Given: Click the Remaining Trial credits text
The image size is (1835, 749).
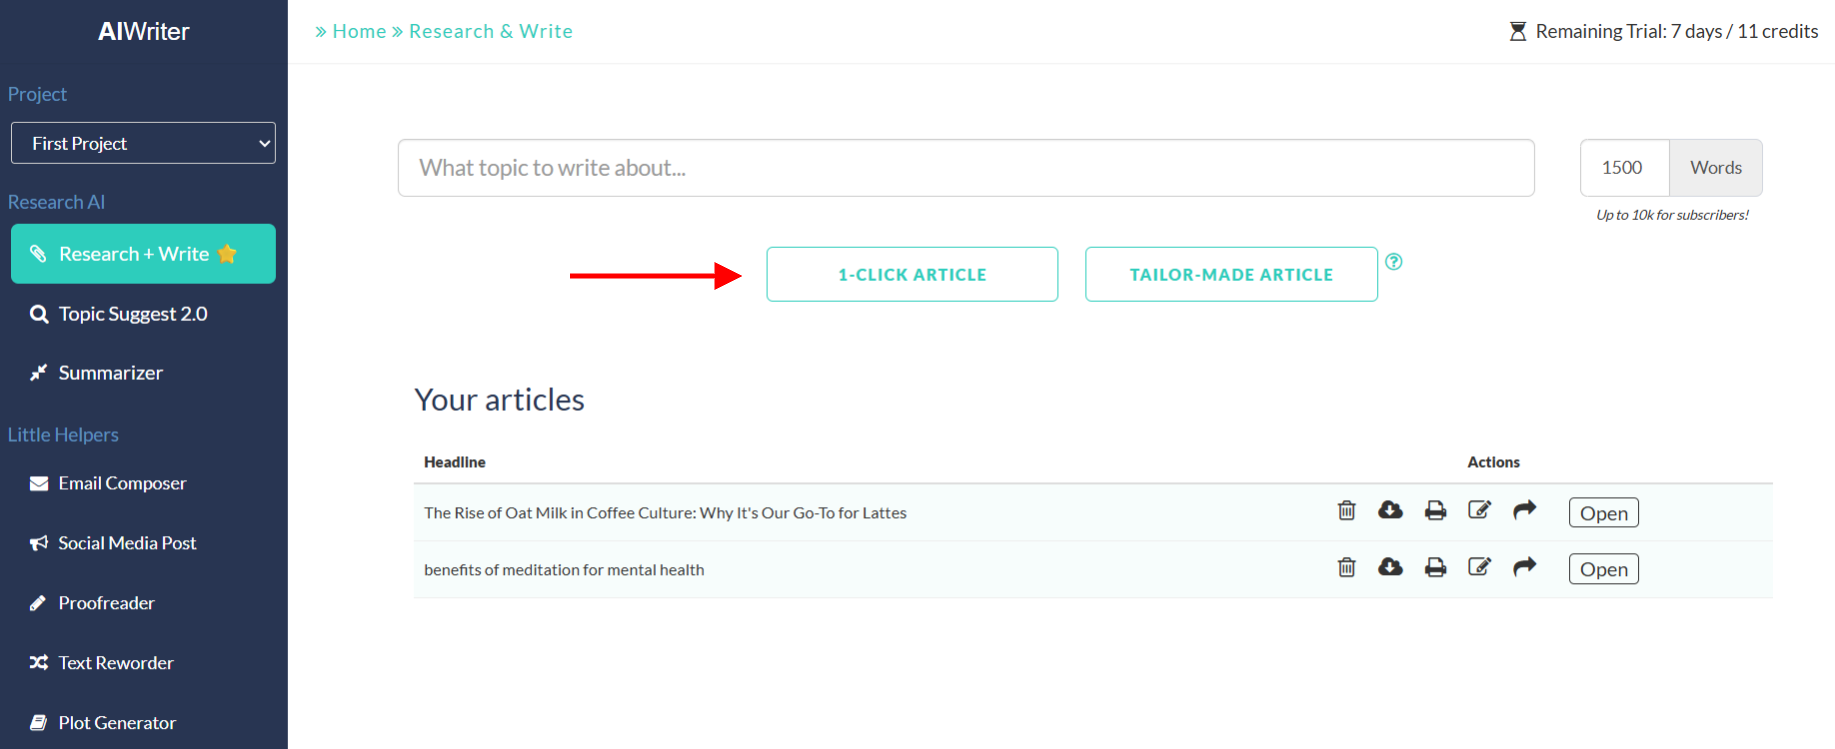Looking at the screenshot, I should (x=1677, y=32).
